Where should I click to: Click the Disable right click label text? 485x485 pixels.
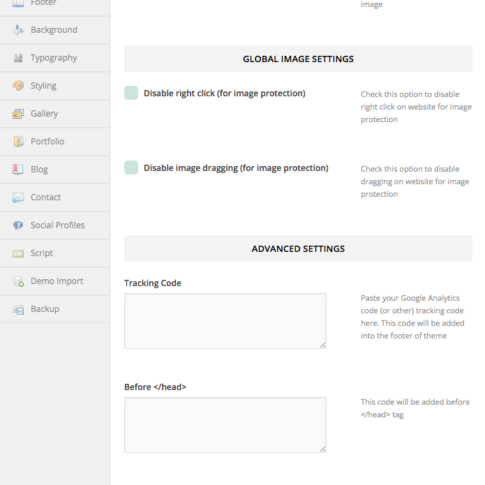coord(224,93)
